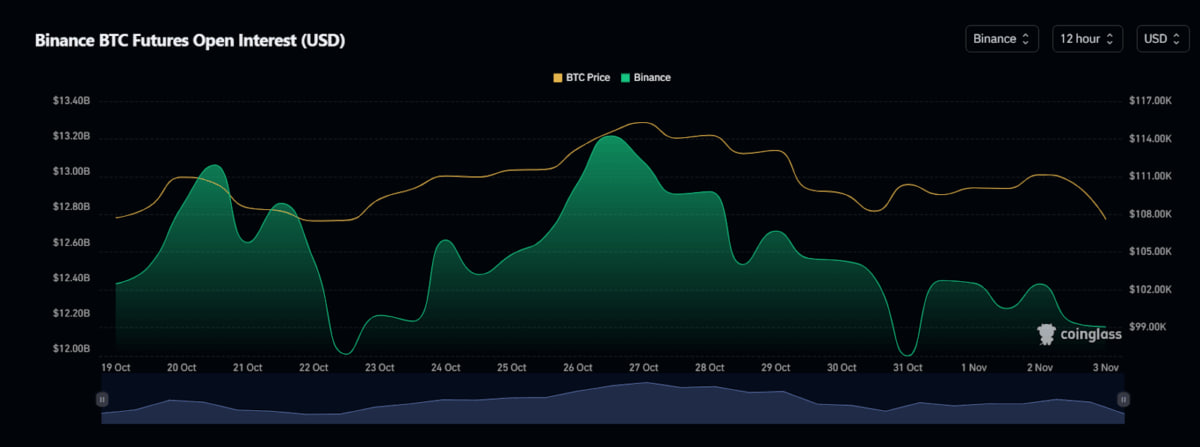Click the $99.00K right axis label
The image size is (1200, 447).
[1146, 327]
